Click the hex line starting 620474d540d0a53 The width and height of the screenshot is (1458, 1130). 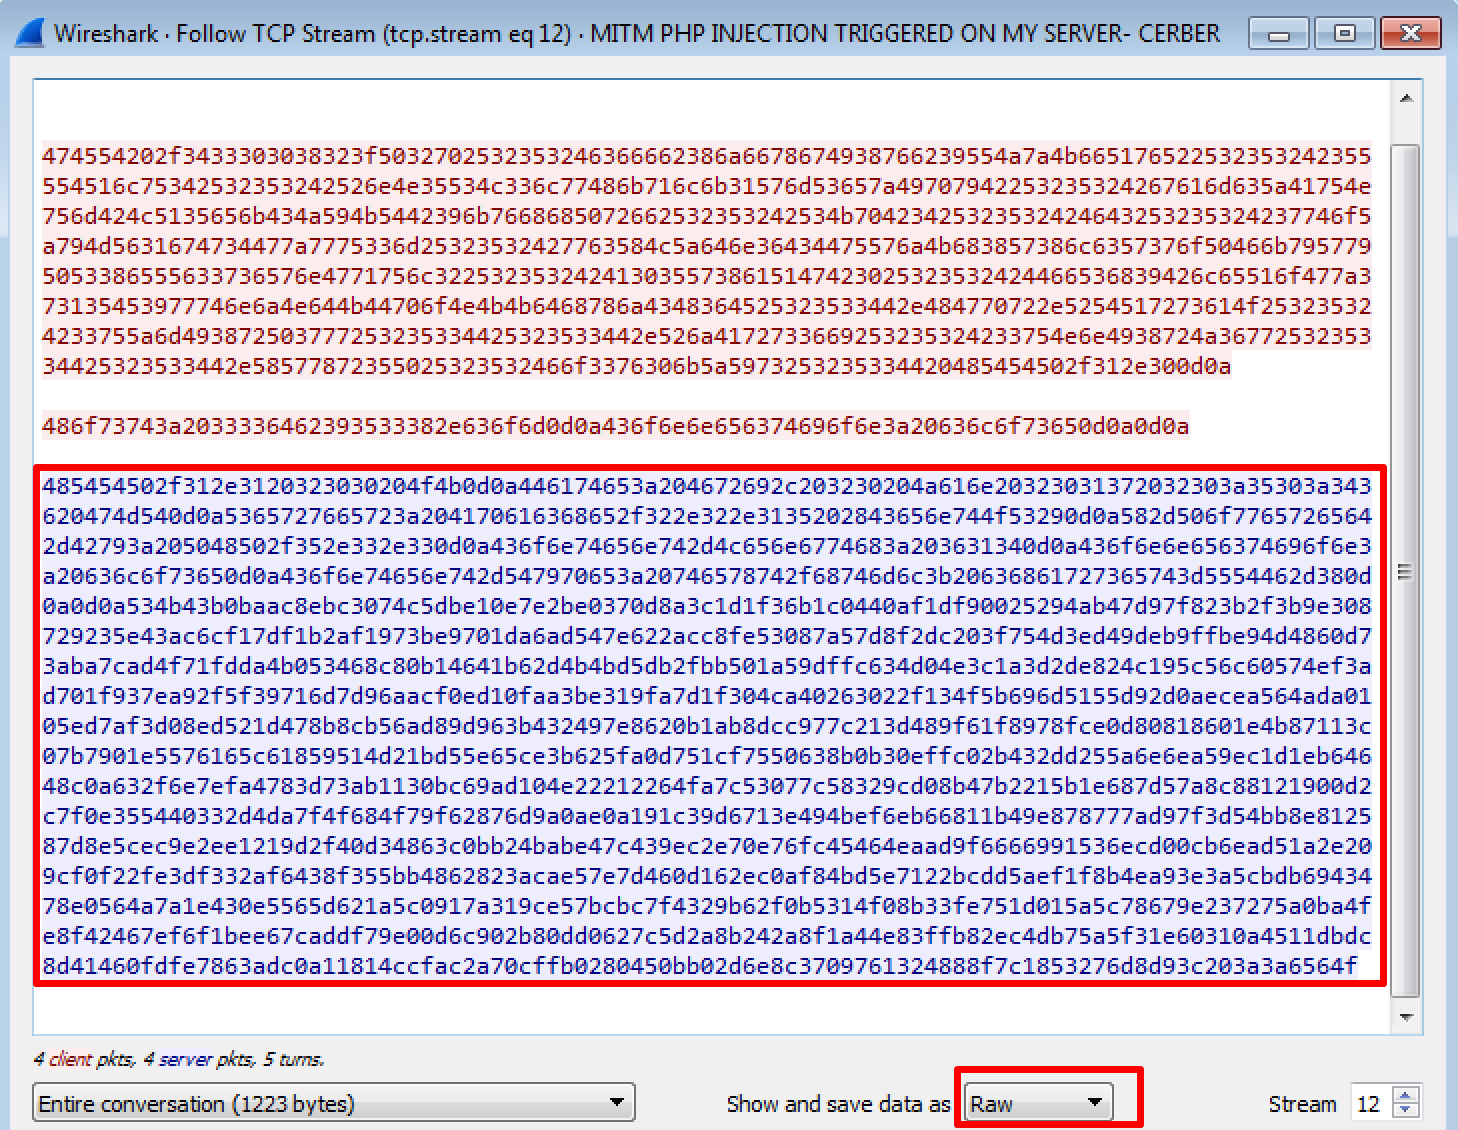pos(706,516)
